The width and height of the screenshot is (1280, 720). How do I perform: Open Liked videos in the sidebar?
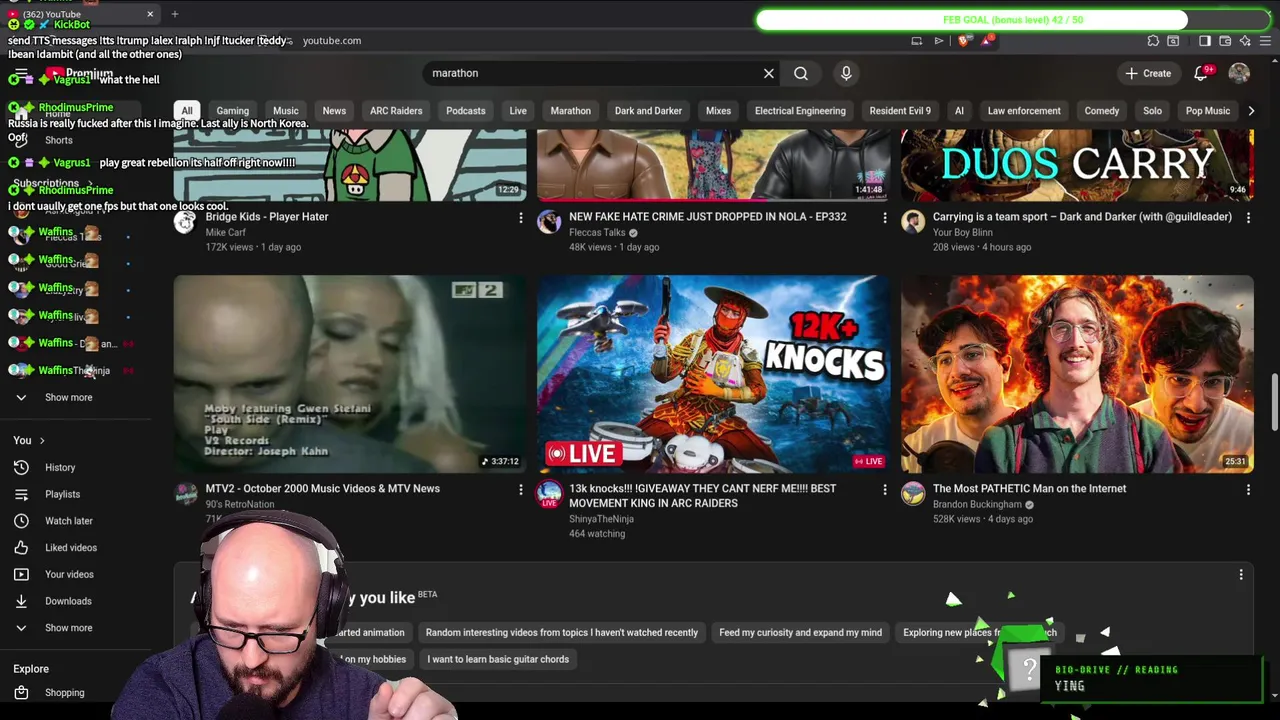tap(71, 548)
